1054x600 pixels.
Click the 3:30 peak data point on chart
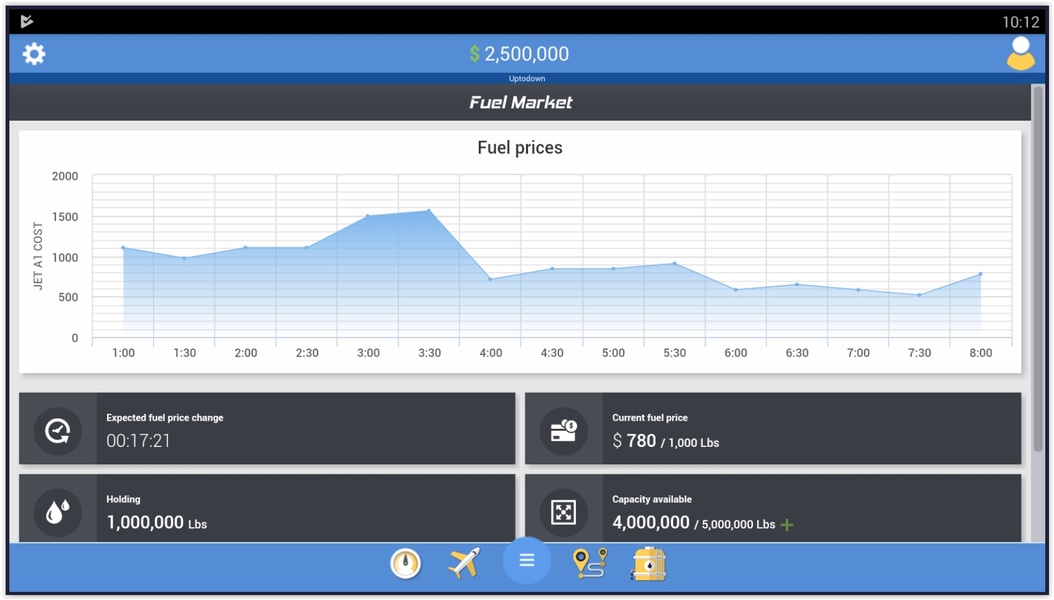430,211
